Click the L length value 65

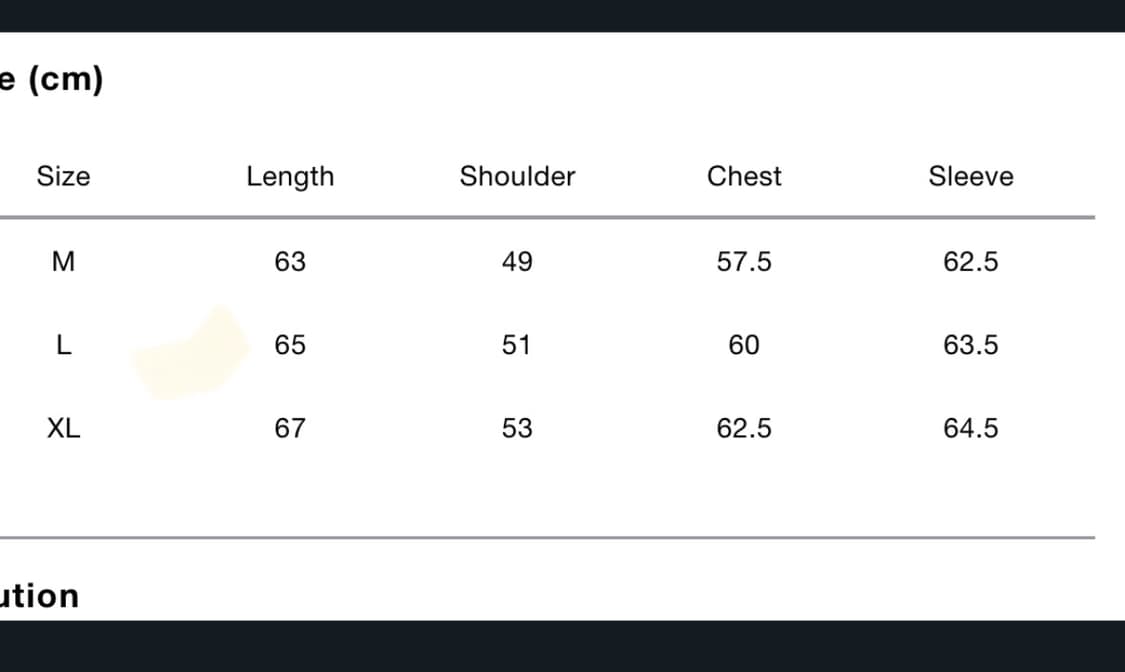pyautogui.click(x=290, y=345)
